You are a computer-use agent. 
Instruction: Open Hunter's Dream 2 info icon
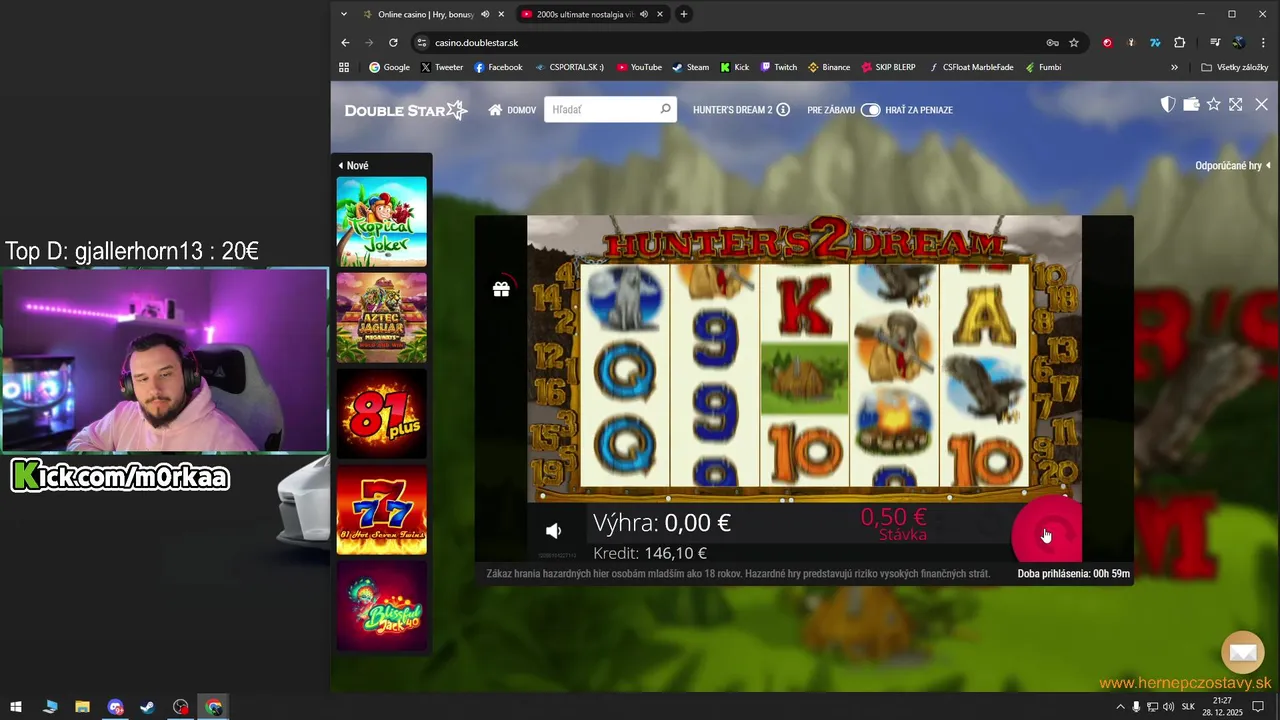[783, 110]
